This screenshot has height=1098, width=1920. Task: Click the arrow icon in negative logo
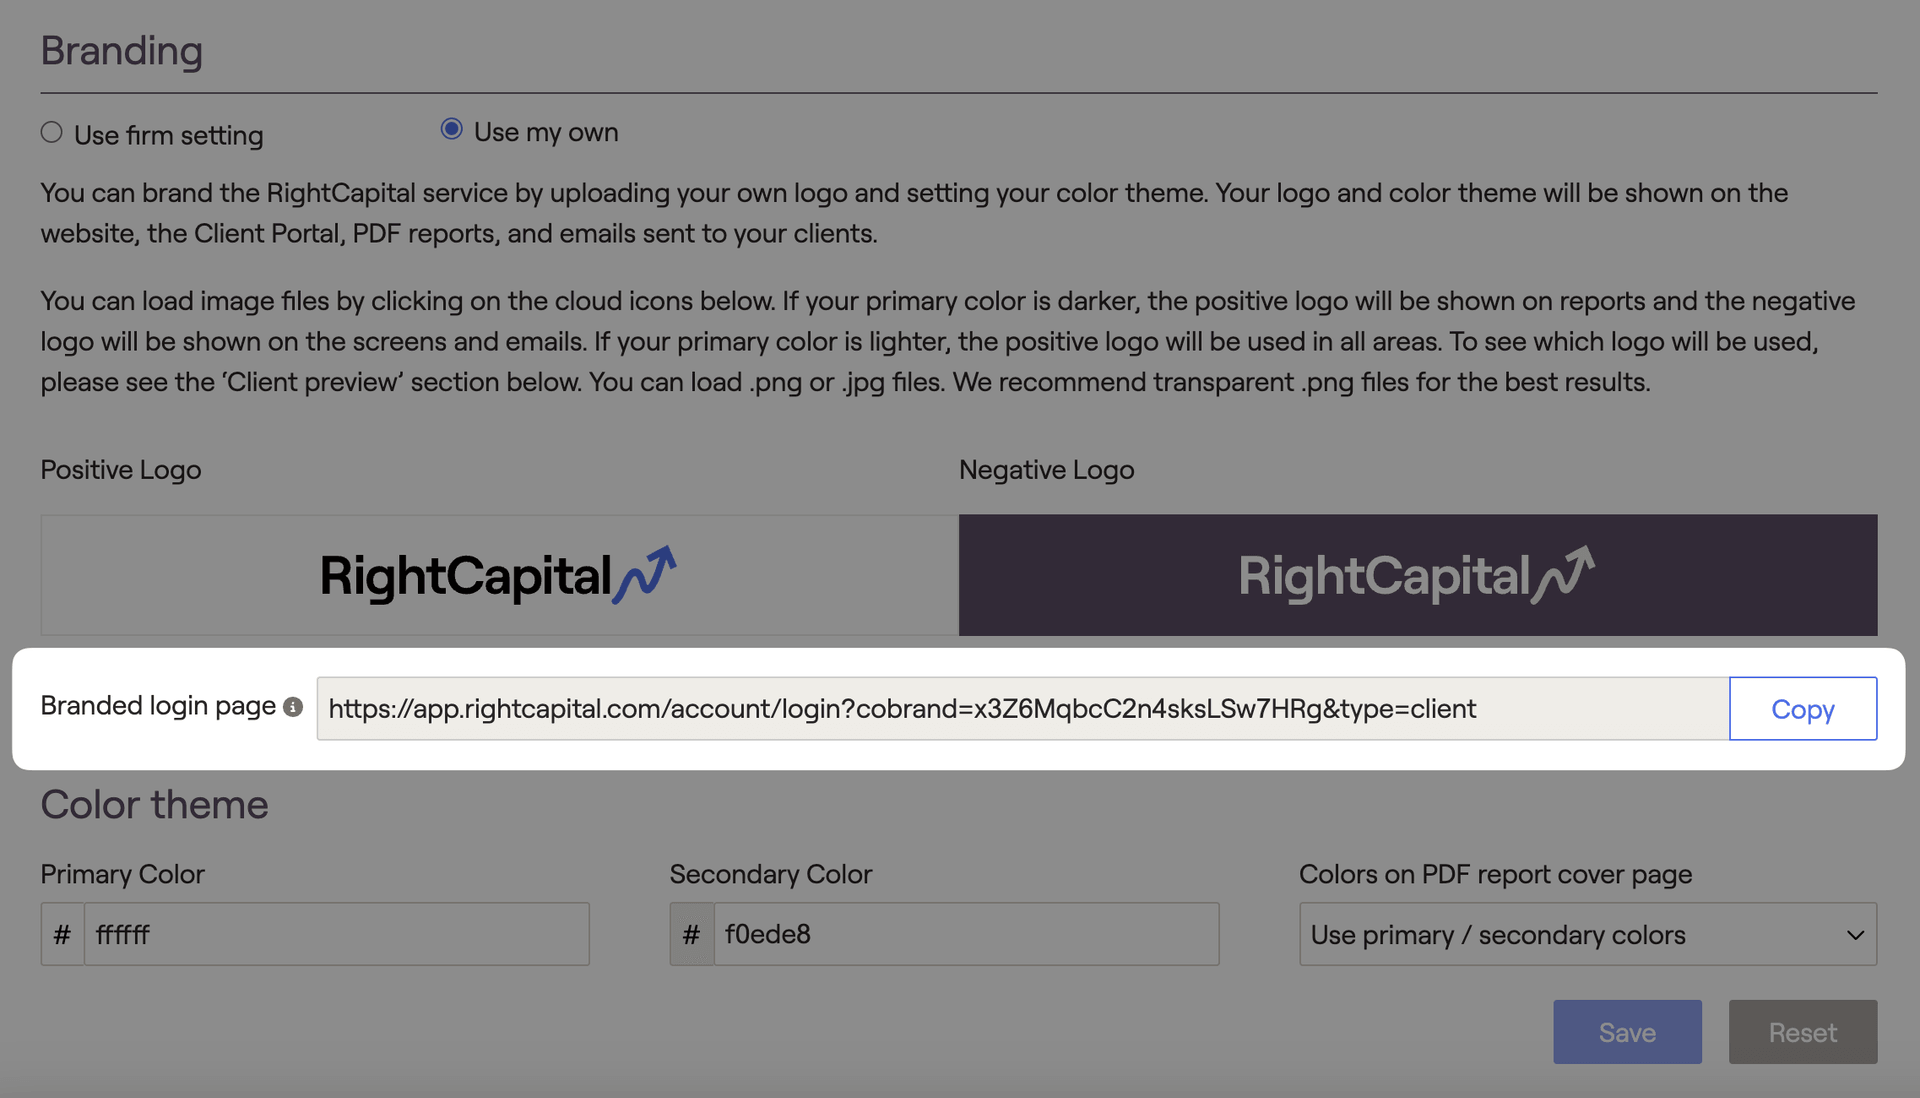click(x=1564, y=574)
